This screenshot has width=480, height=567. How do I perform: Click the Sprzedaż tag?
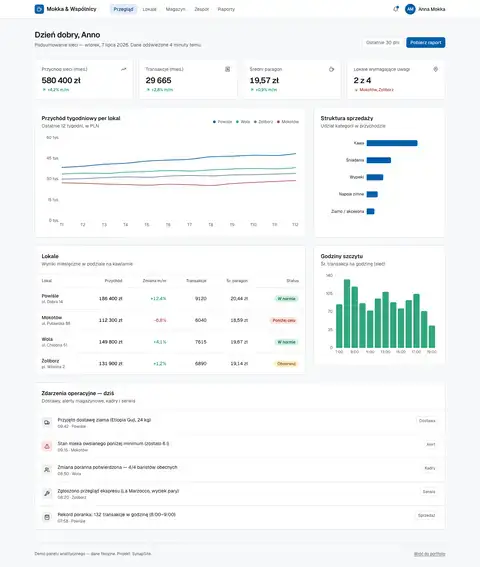coord(426,515)
